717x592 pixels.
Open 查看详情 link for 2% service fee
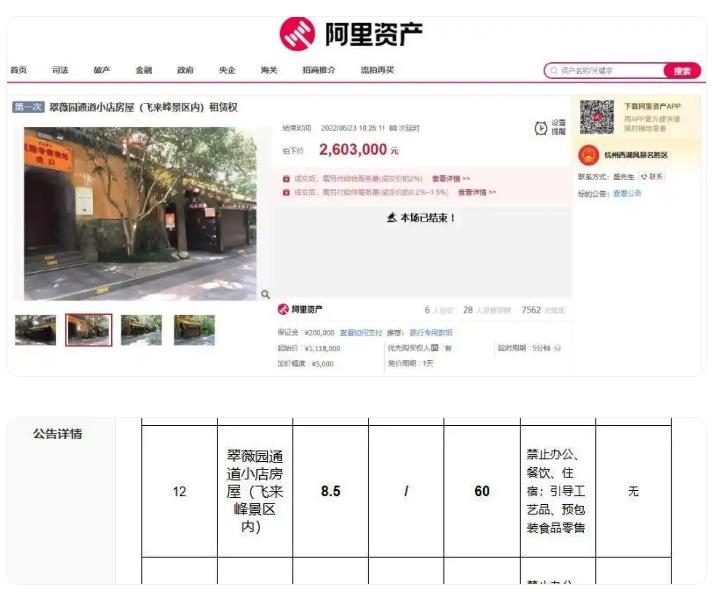click(x=451, y=178)
